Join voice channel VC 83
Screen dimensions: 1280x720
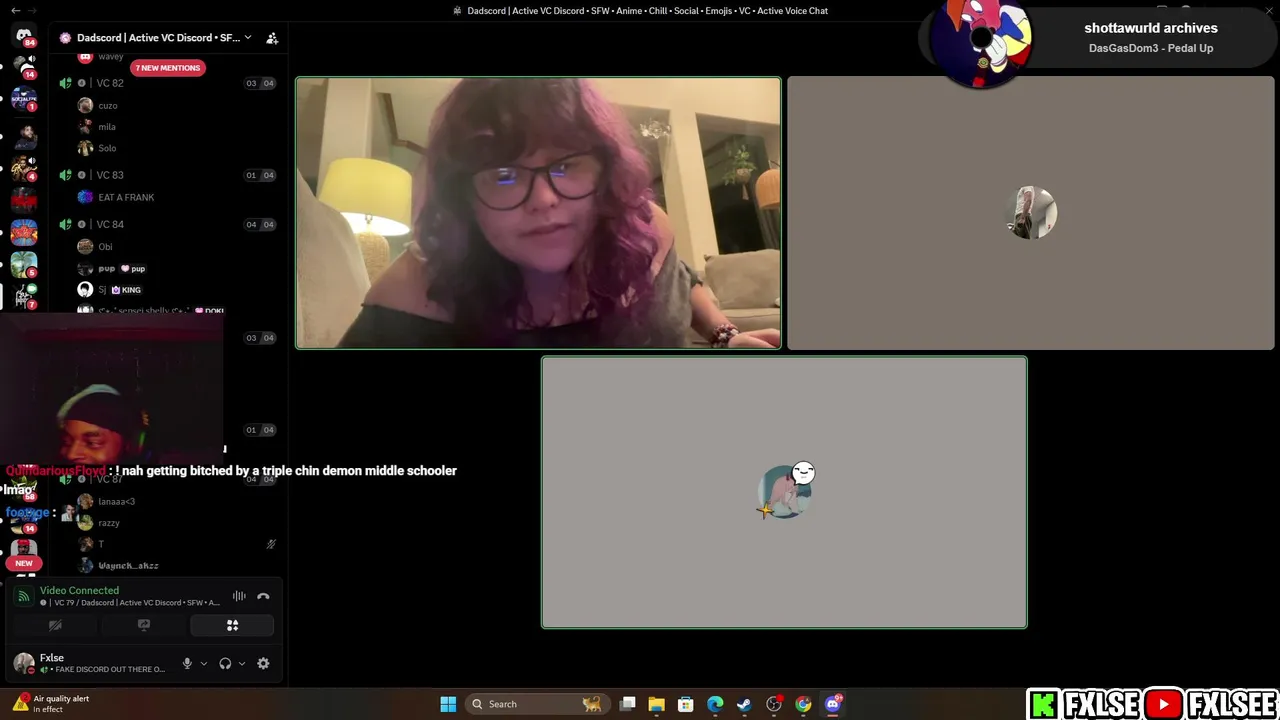[x=110, y=175]
